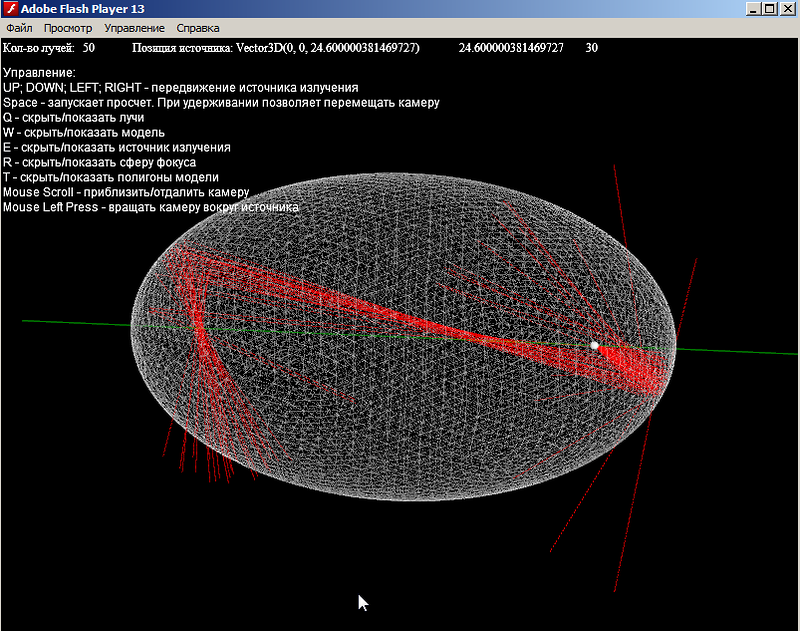The width and height of the screenshot is (800, 631).
Task: Open the Просмотр menu
Action: [69, 28]
